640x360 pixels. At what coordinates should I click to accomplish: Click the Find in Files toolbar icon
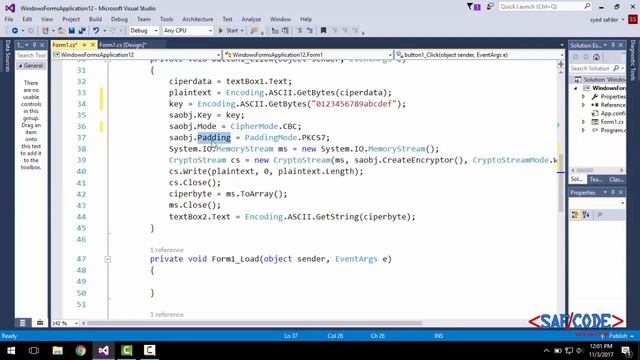pyautogui.click(x=254, y=31)
